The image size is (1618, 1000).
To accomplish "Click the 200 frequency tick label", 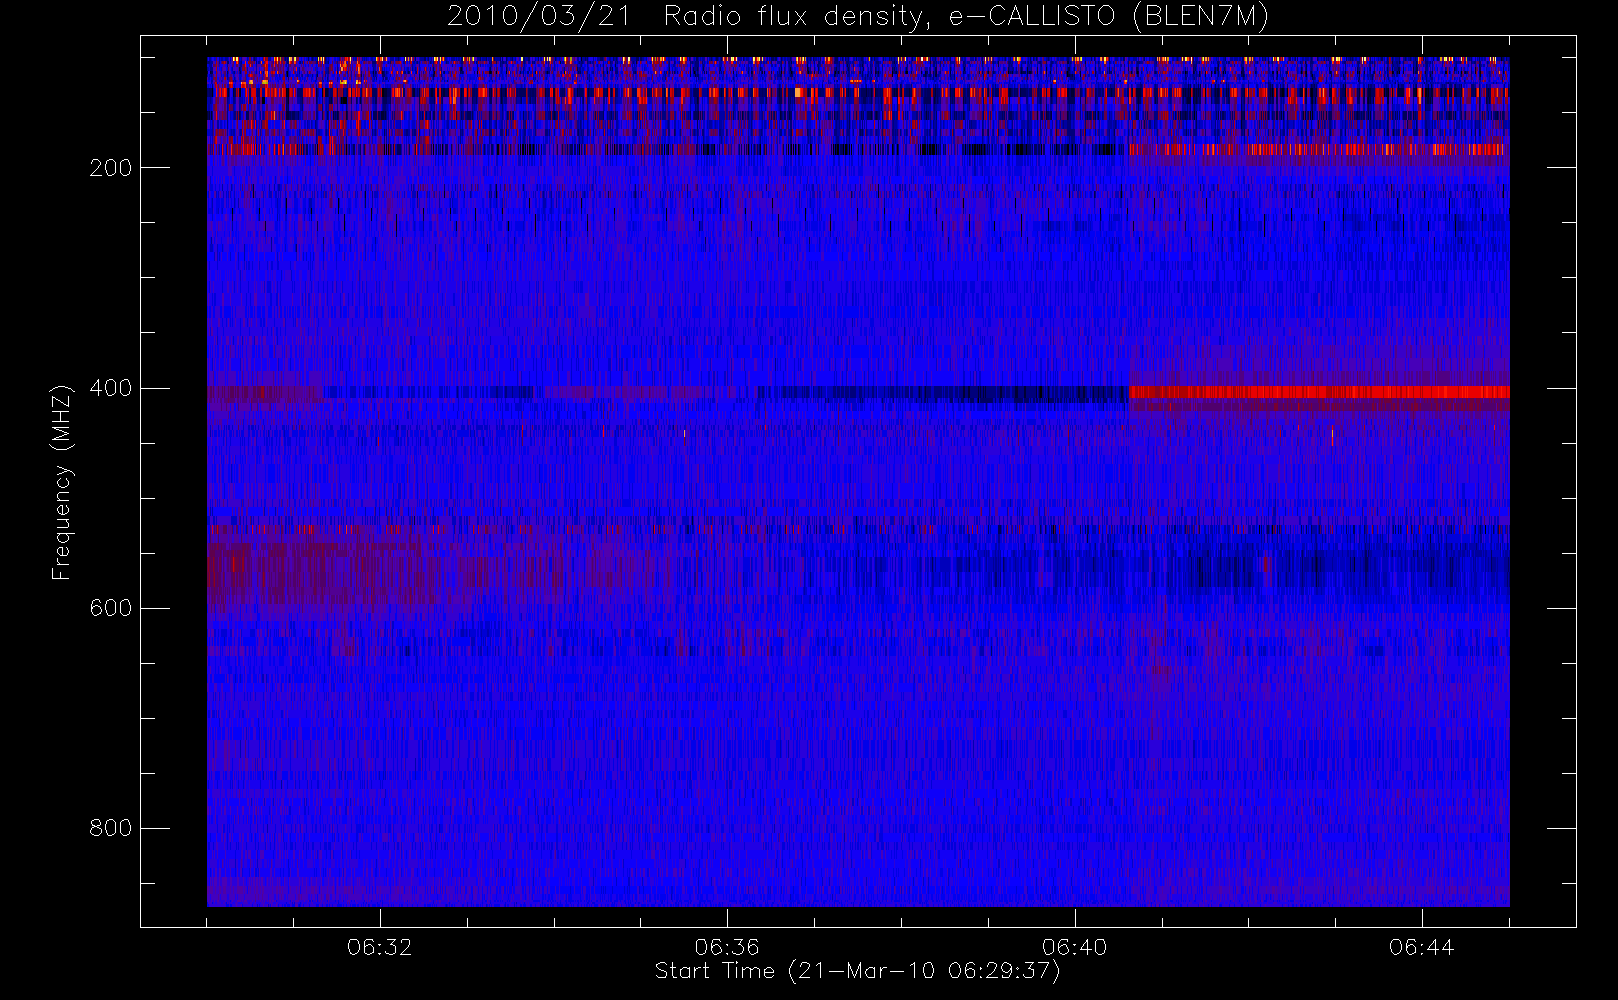I will click(111, 168).
